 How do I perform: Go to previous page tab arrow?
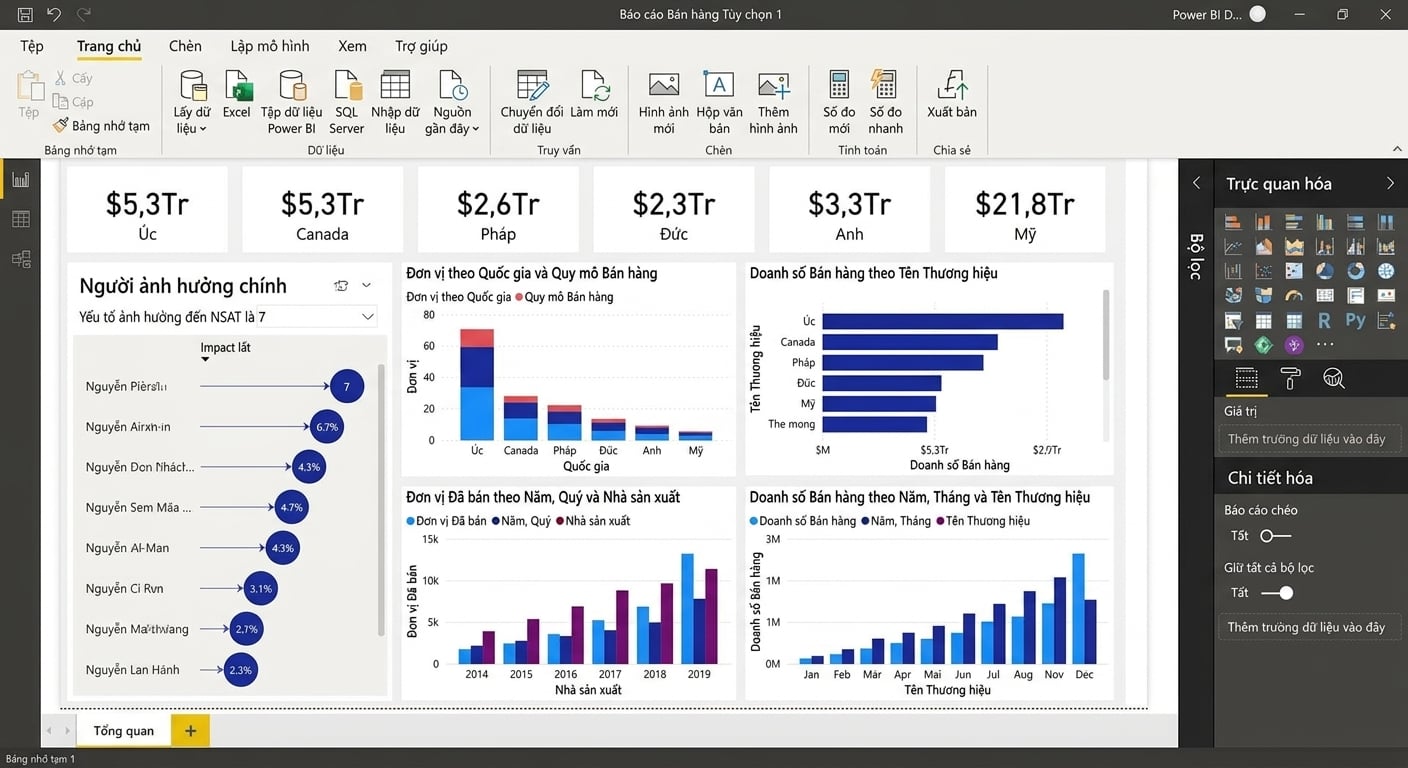50,731
